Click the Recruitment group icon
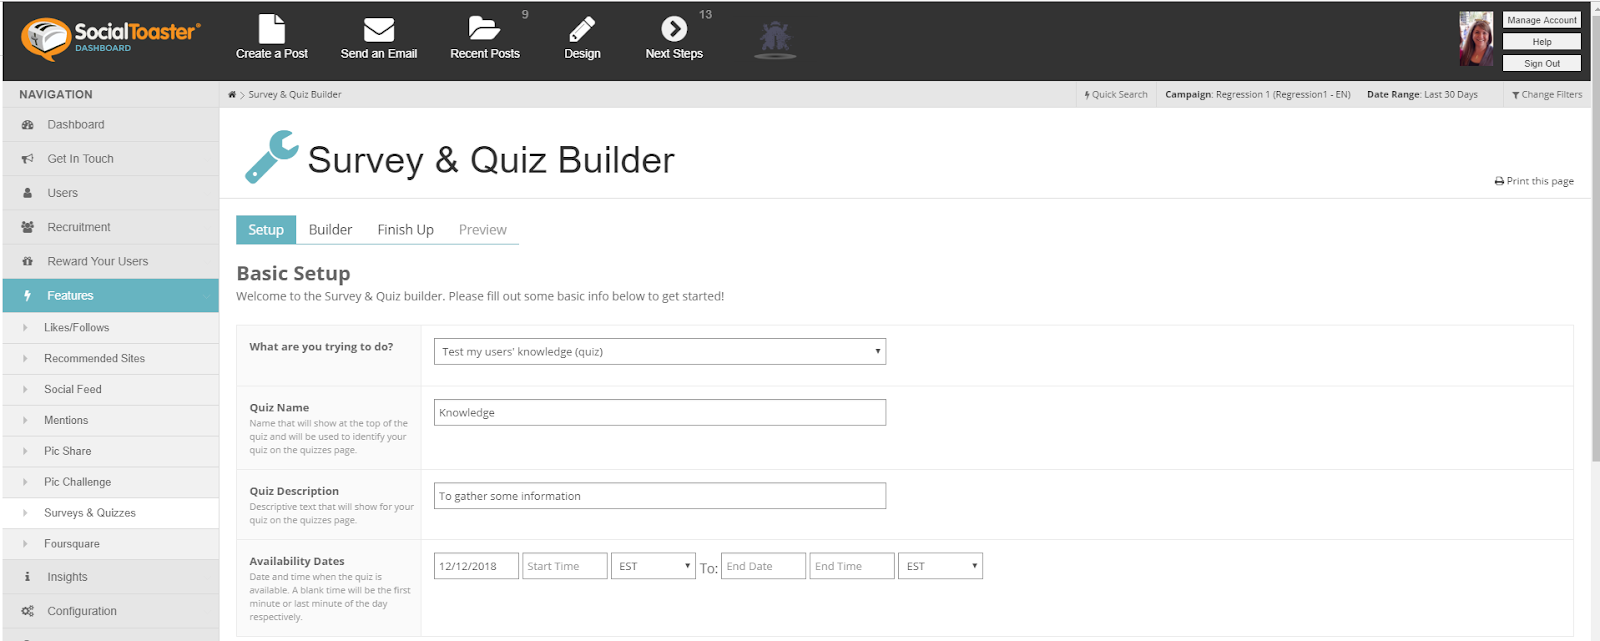 (x=28, y=227)
